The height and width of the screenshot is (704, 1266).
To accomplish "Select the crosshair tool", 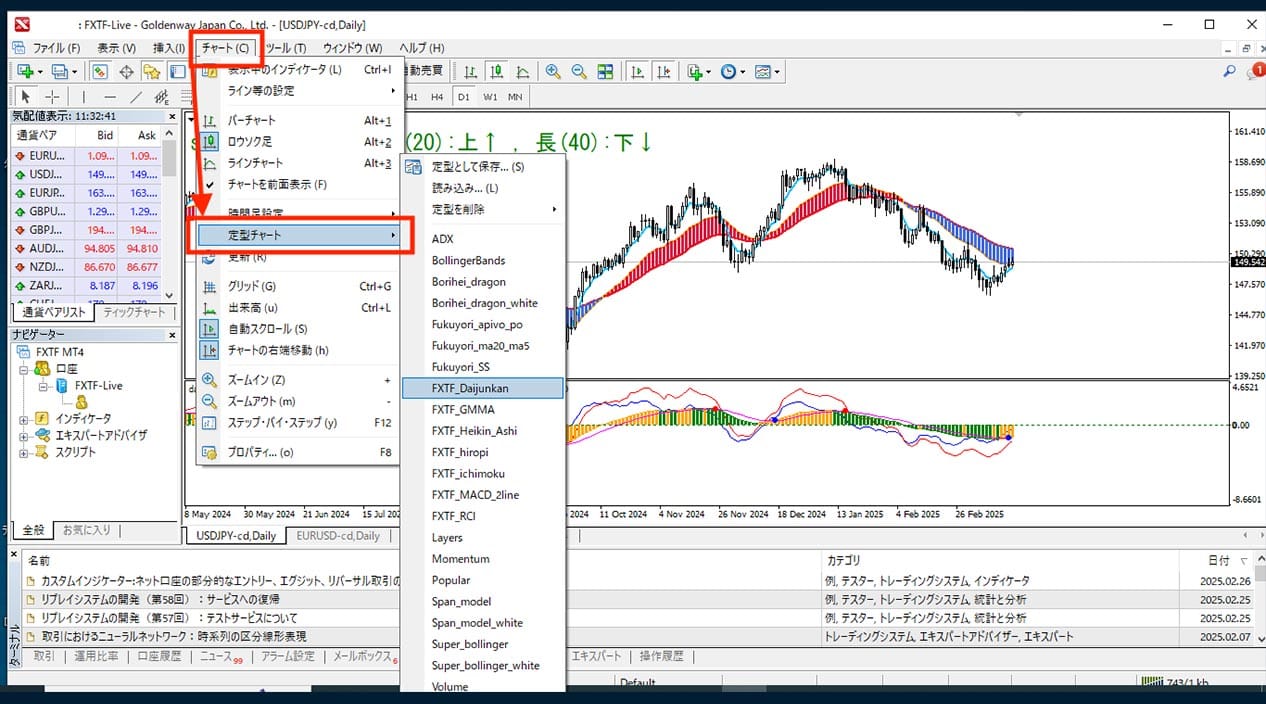I will click(x=52, y=97).
